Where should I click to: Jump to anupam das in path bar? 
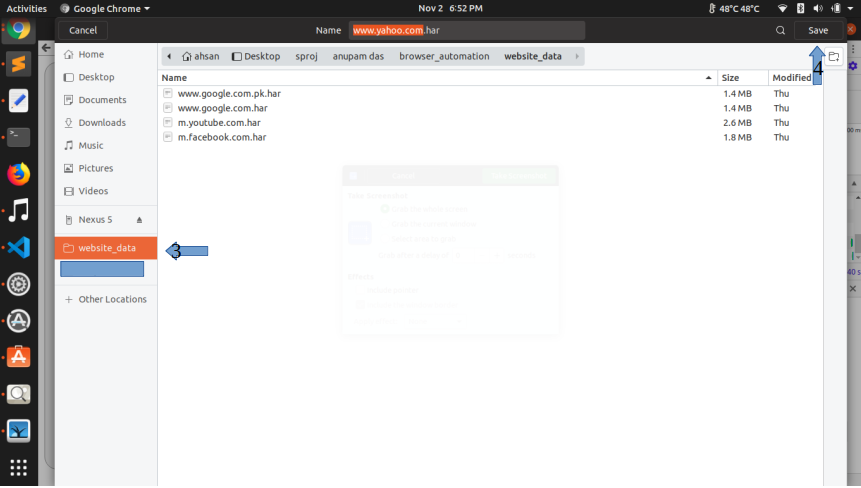click(x=358, y=57)
